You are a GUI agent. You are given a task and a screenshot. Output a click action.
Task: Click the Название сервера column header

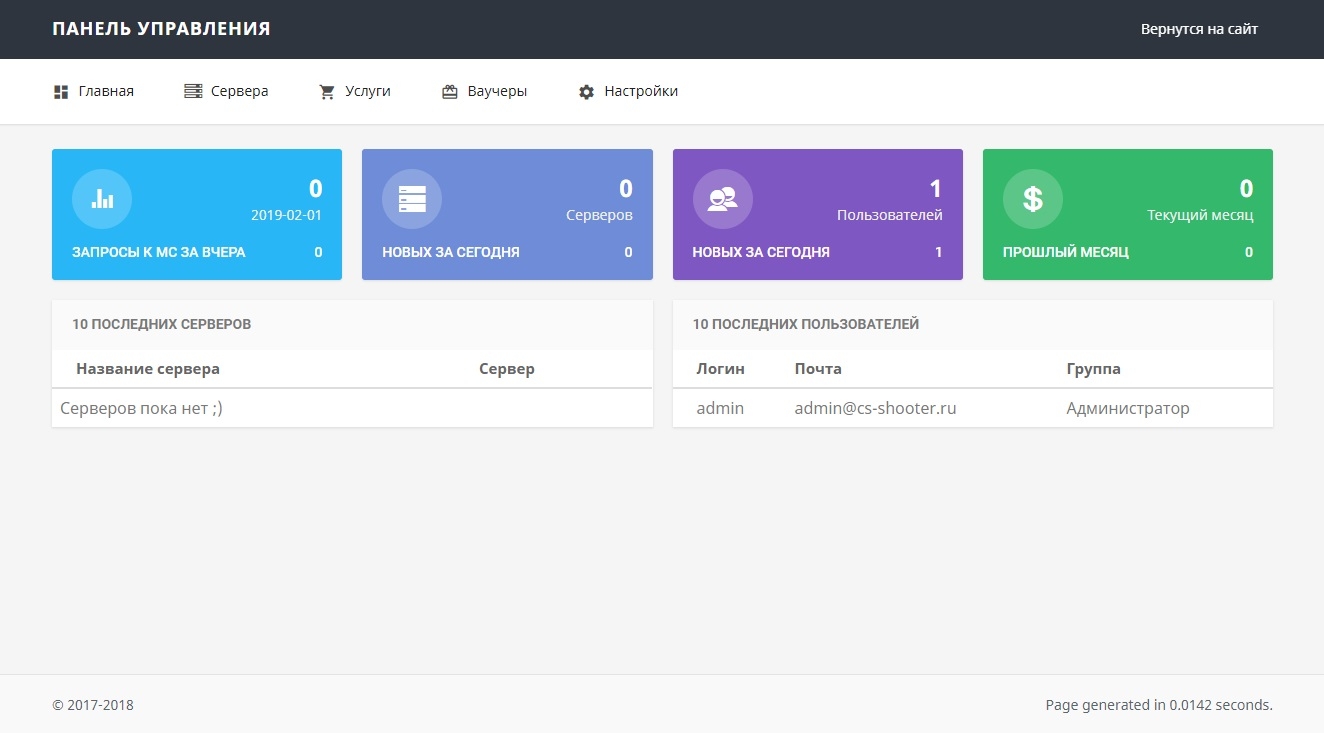click(x=148, y=369)
